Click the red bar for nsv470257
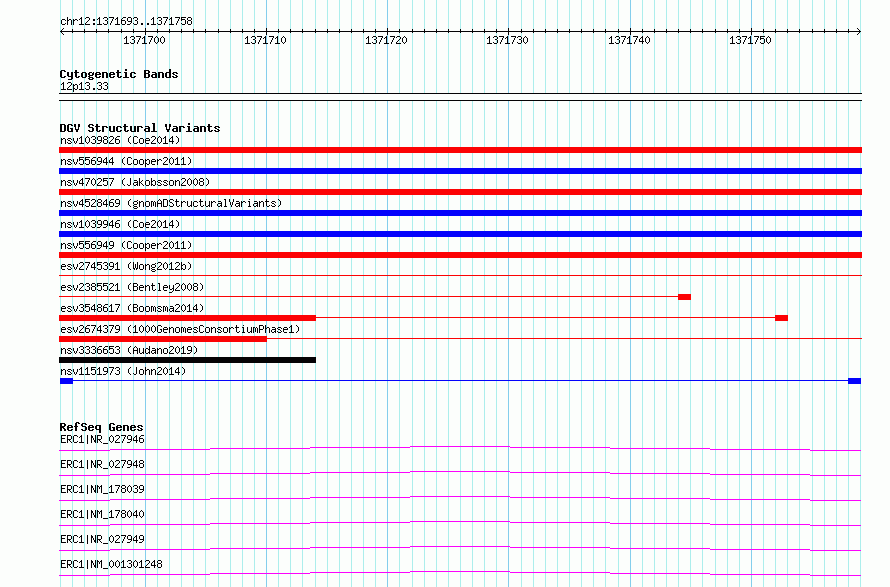Screen dimensions: 890x587 (x=460, y=192)
